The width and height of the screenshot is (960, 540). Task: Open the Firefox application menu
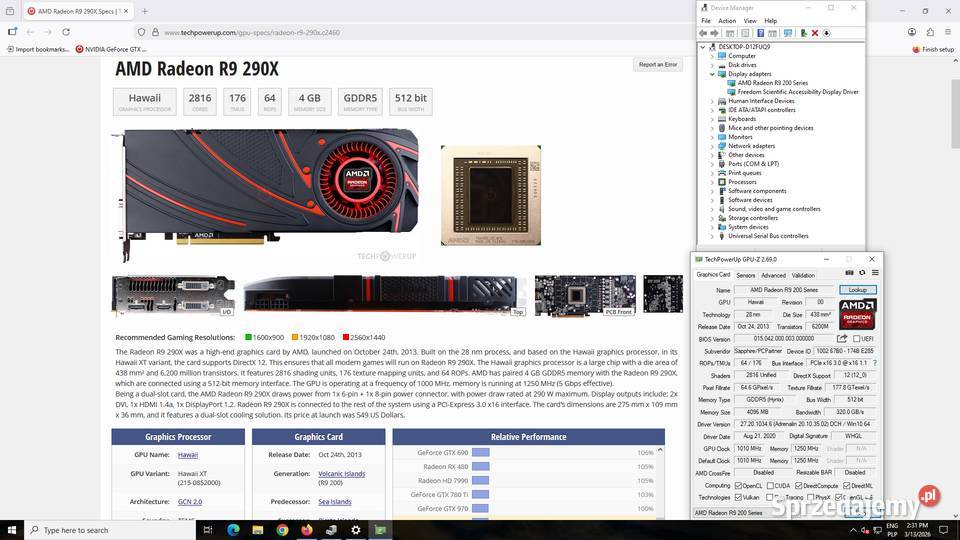(948, 32)
